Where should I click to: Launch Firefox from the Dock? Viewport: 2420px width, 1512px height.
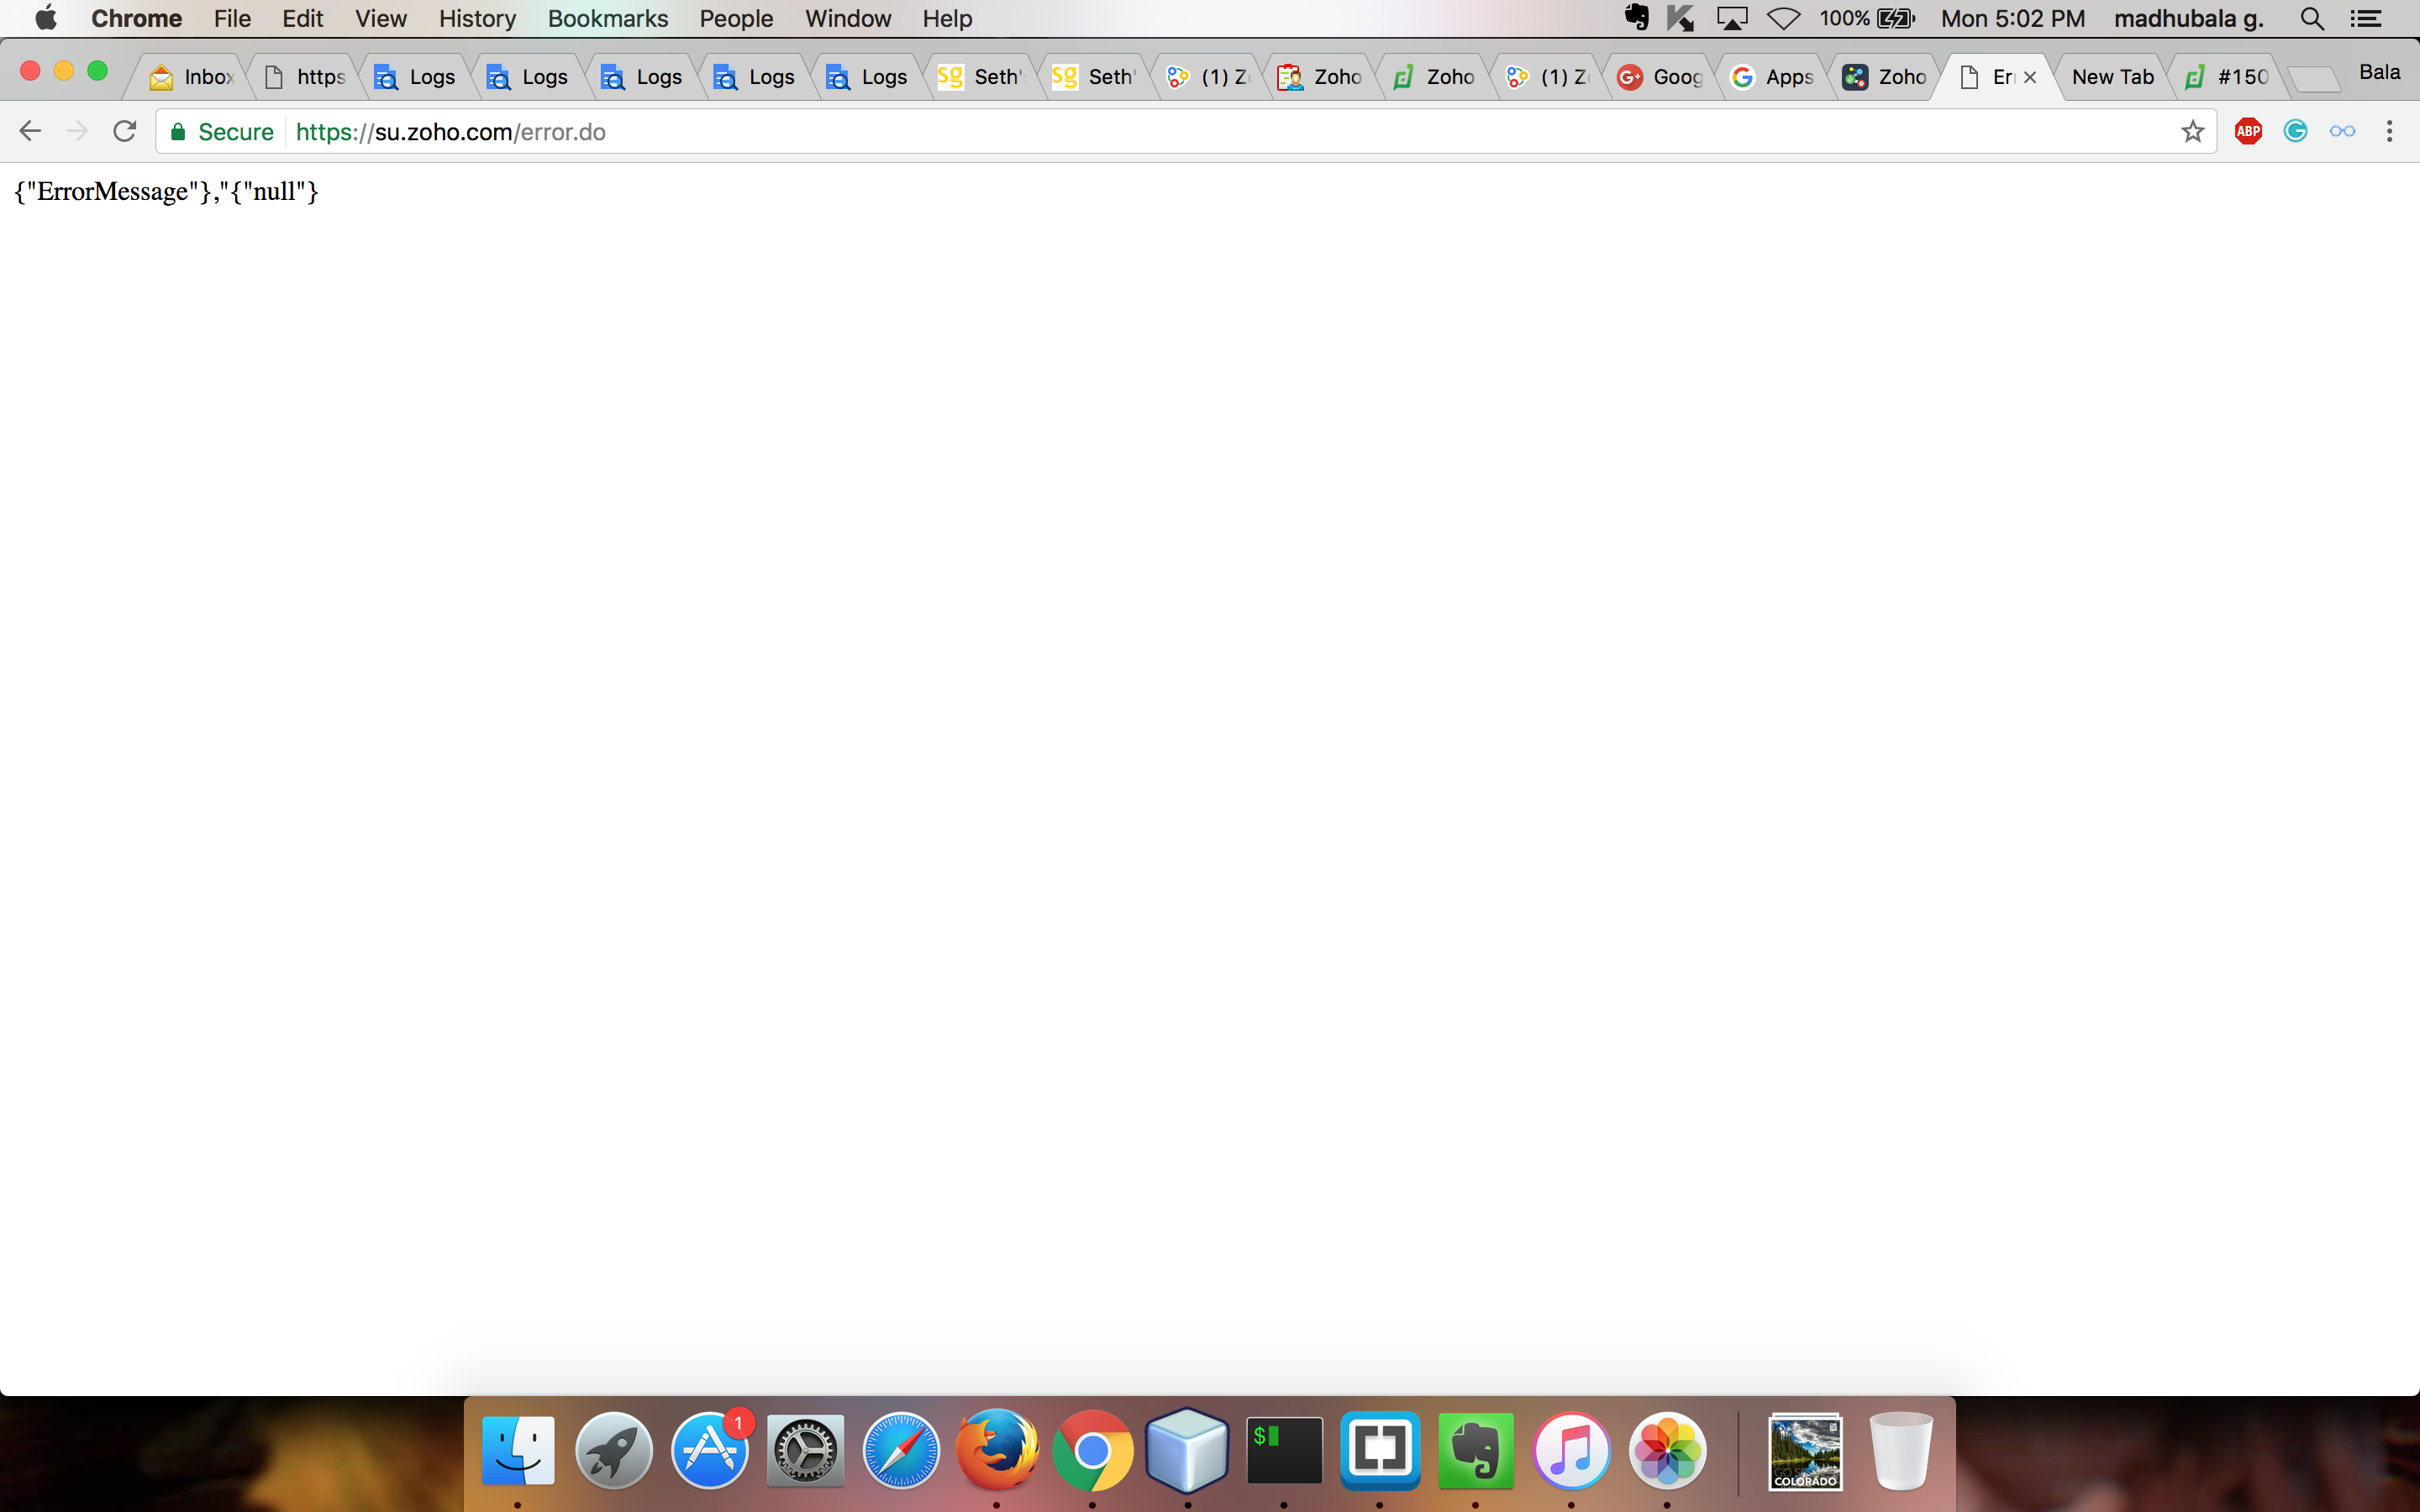997,1449
